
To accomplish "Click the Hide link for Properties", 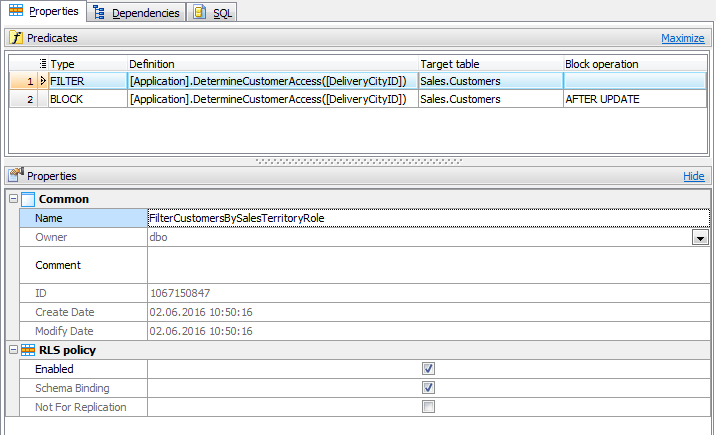I will tap(693, 176).
